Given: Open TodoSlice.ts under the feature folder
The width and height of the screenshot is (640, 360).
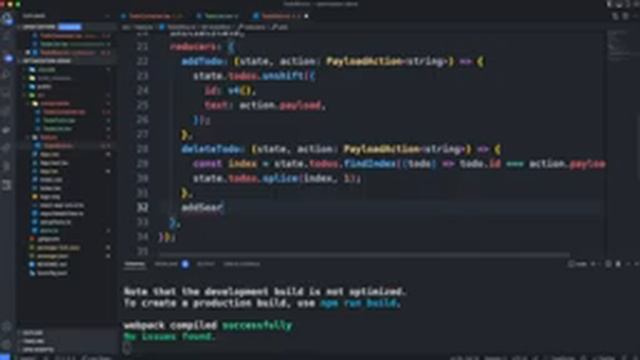Looking at the screenshot, I should click(58, 146).
